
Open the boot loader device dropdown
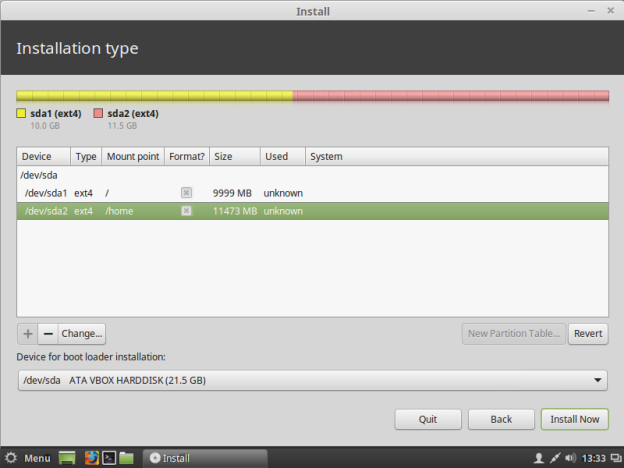312,380
